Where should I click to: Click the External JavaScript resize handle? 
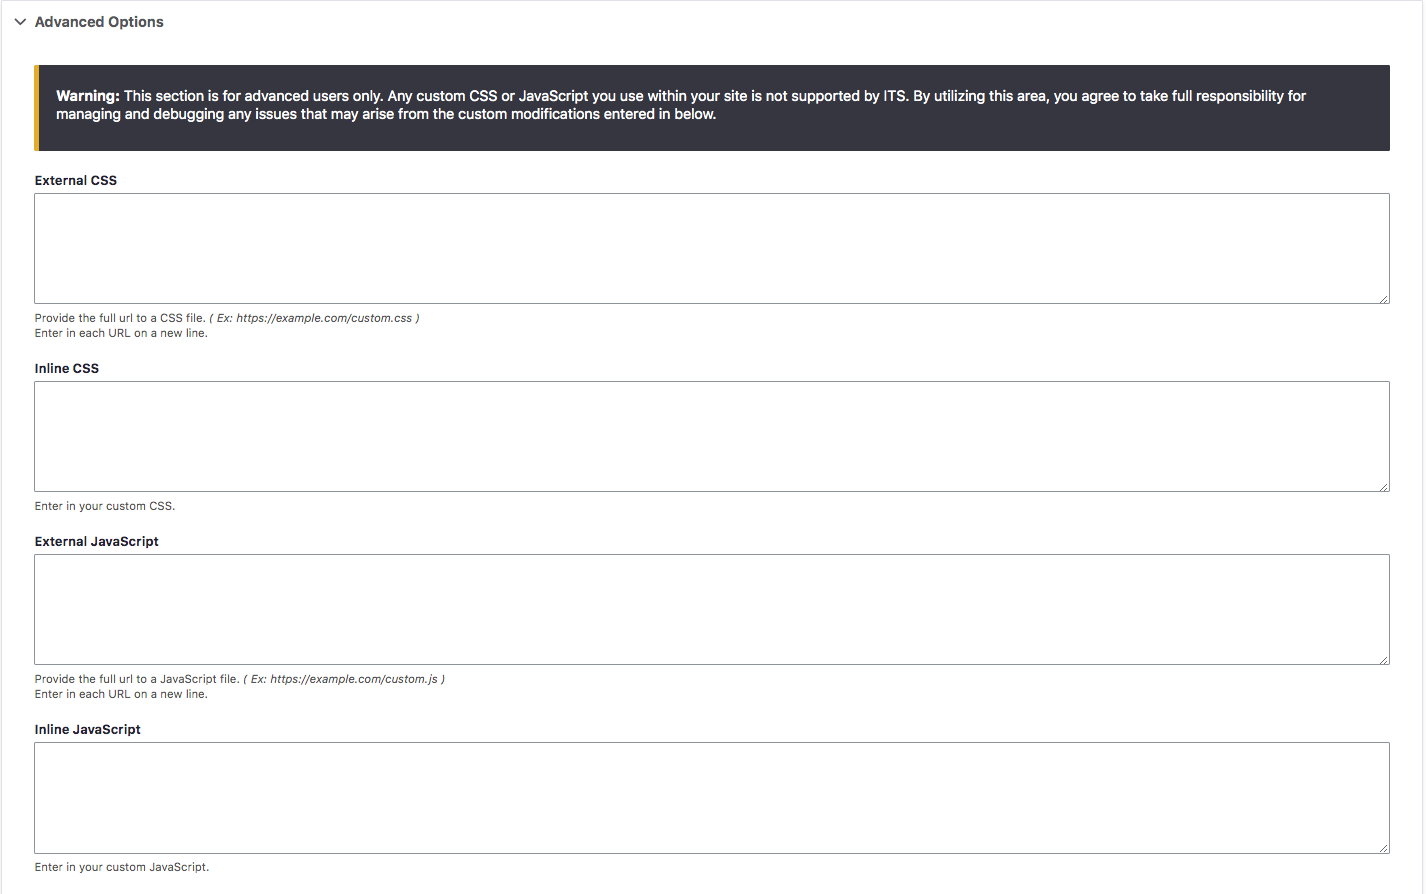[x=1384, y=659]
